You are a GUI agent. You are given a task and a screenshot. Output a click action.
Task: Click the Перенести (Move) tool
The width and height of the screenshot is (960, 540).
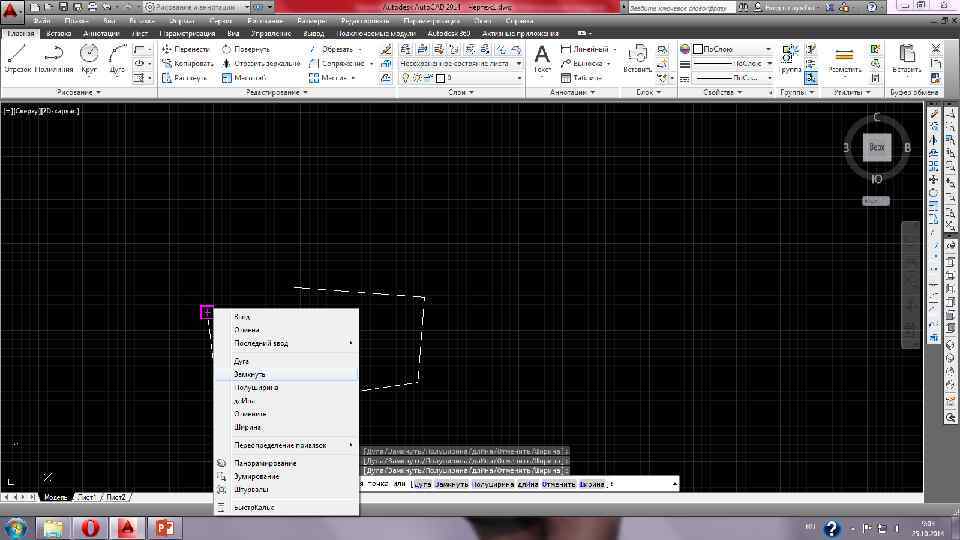point(187,48)
